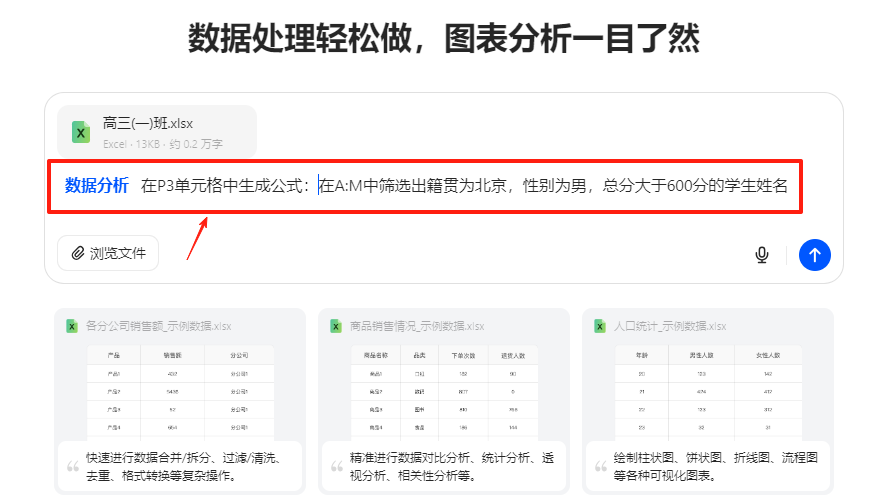Click the Excel icon beside 各分公司销售额 file

click(72, 326)
